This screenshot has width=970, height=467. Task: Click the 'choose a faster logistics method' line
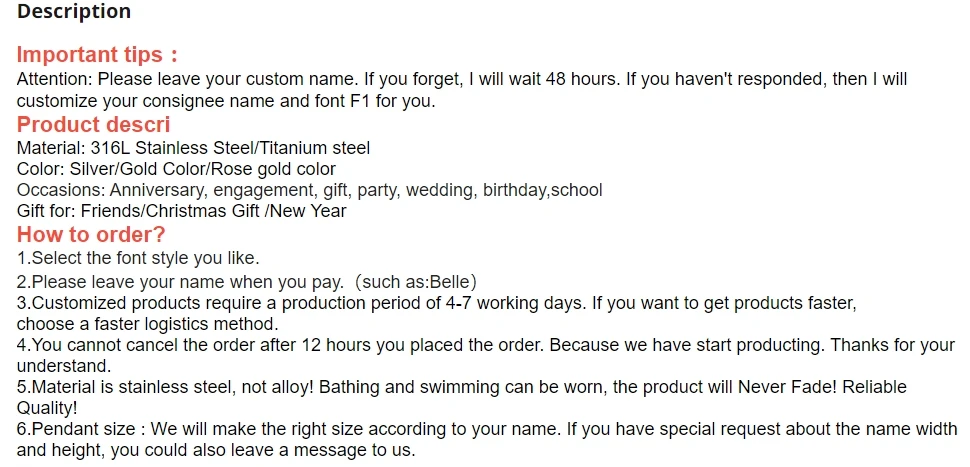click(148, 324)
